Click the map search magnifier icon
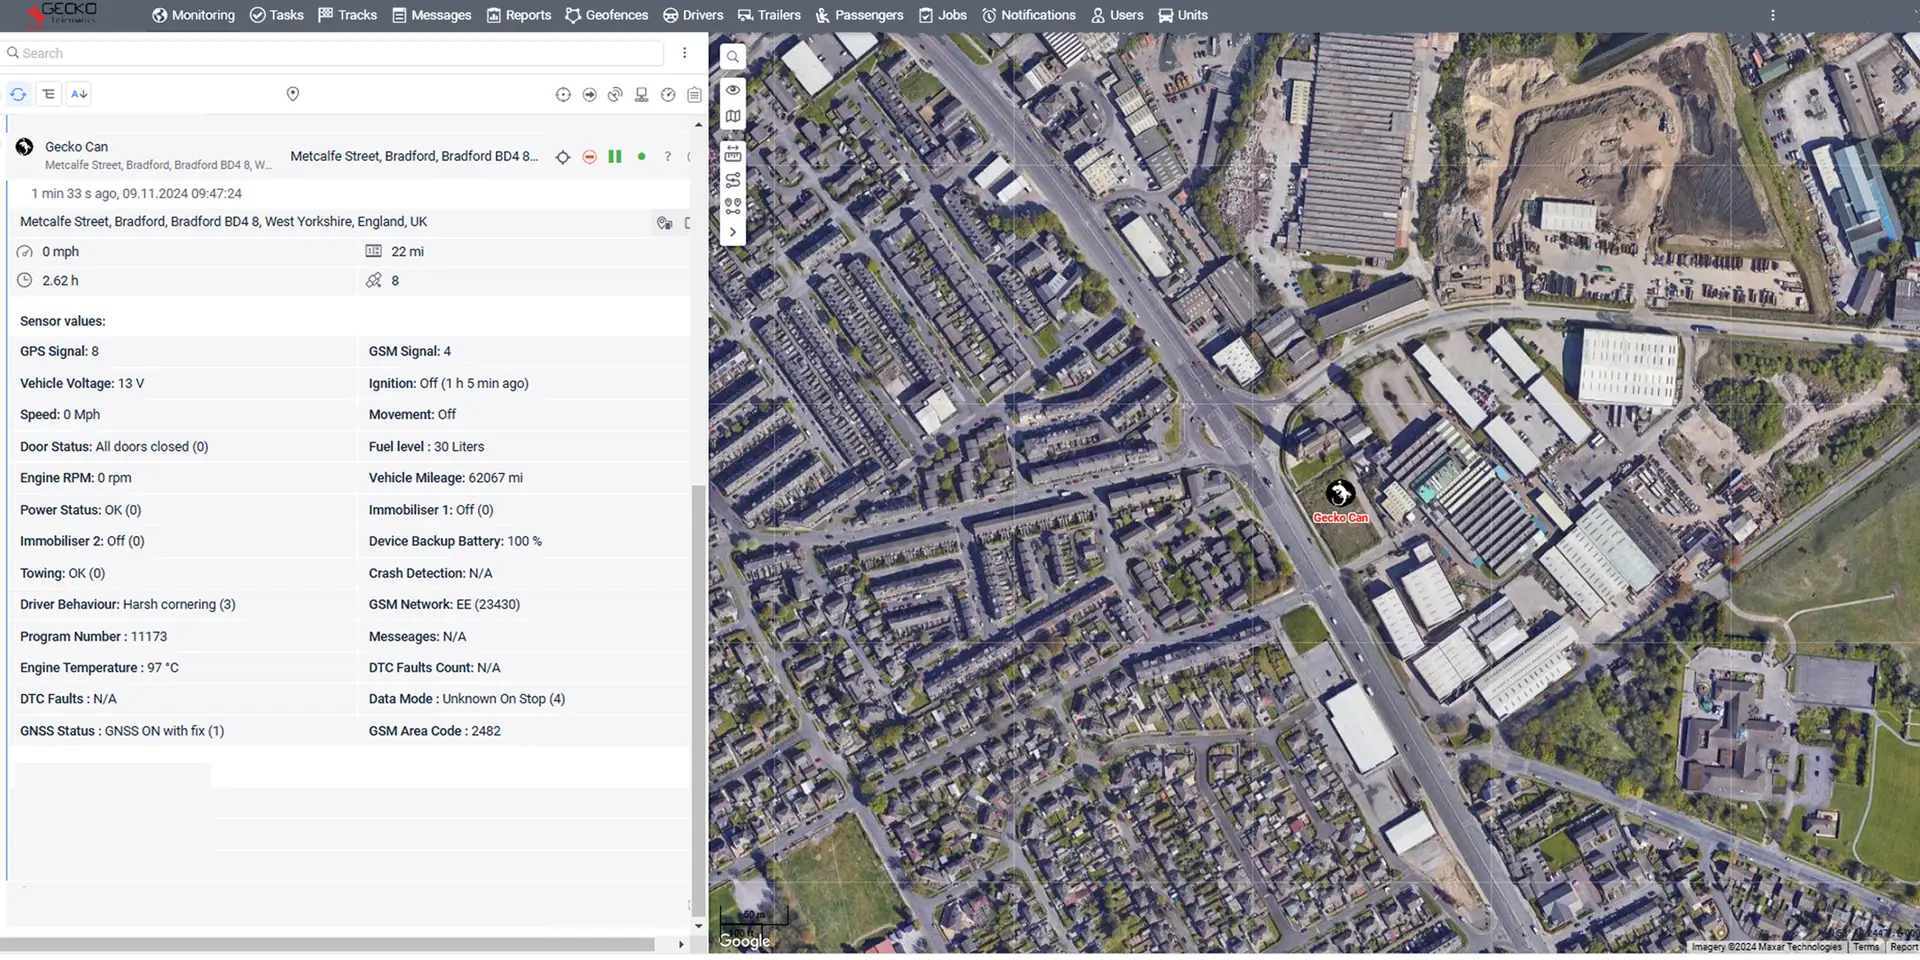Image resolution: width=1920 pixels, height=960 pixels. (x=733, y=57)
